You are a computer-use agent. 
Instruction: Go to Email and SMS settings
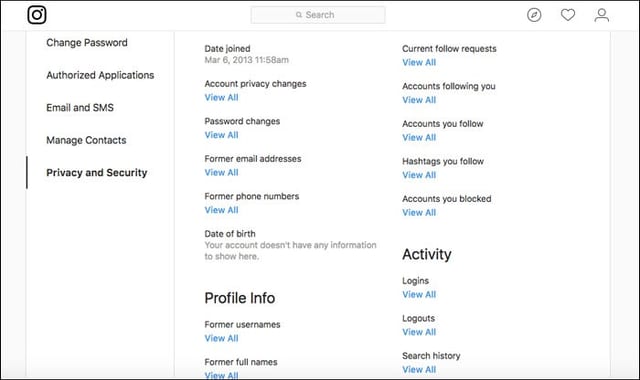(80, 108)
